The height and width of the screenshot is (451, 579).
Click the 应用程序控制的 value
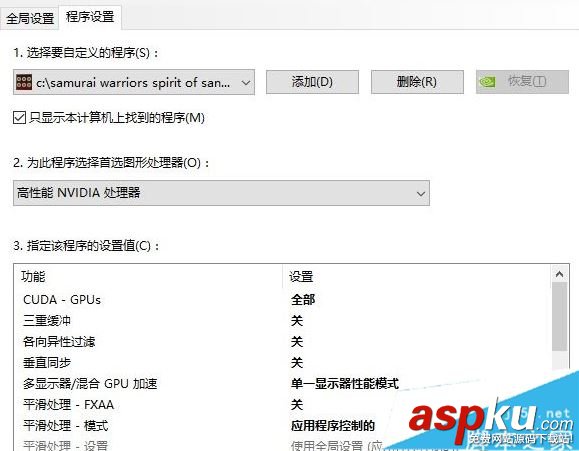pos(333,426)
